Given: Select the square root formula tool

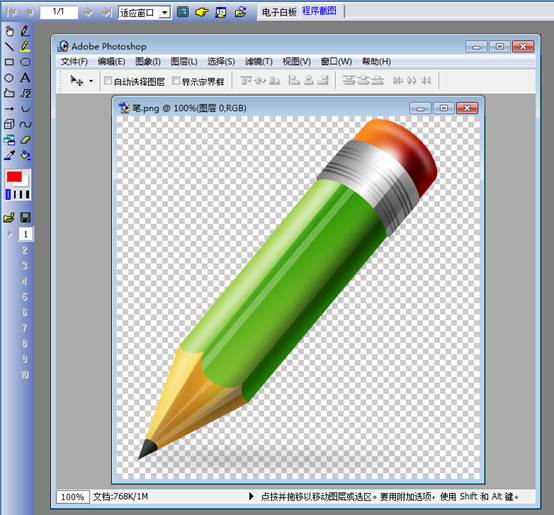Looking at the screenshot, I should pyautogui.click(x=25, y=93).
